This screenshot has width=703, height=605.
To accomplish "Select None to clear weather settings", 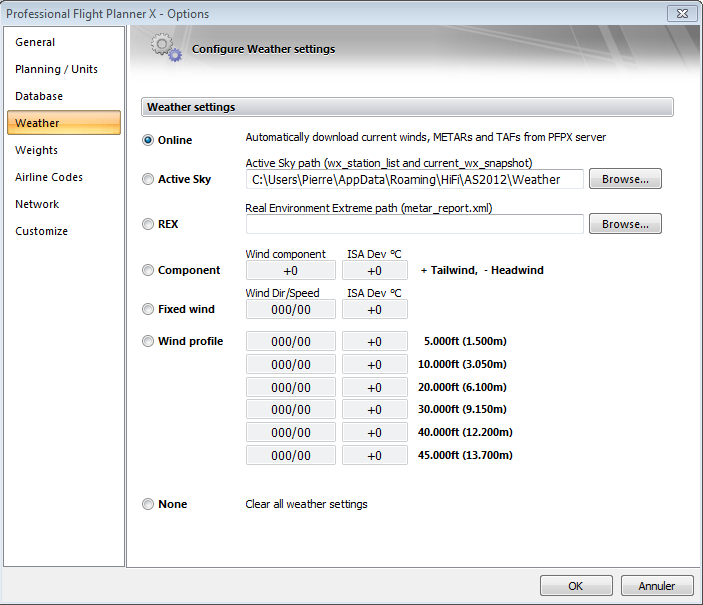I will (148, 505).
